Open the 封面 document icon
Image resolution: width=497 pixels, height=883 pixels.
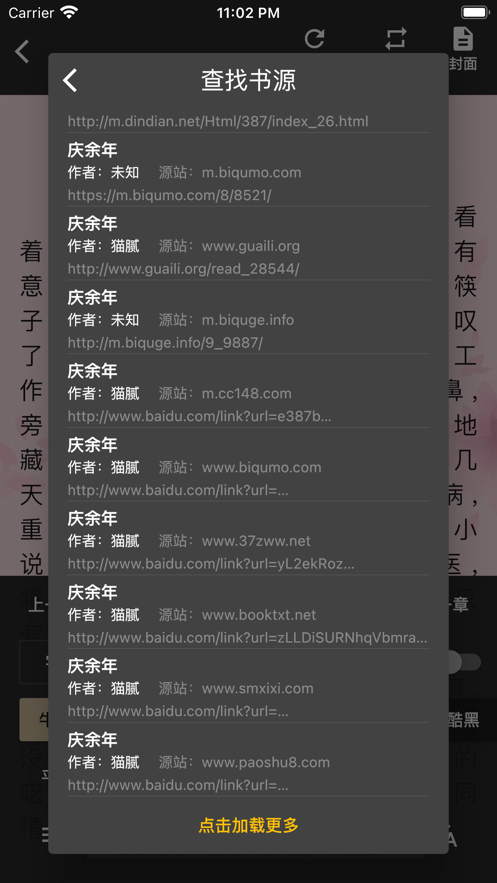click(463, 39)
